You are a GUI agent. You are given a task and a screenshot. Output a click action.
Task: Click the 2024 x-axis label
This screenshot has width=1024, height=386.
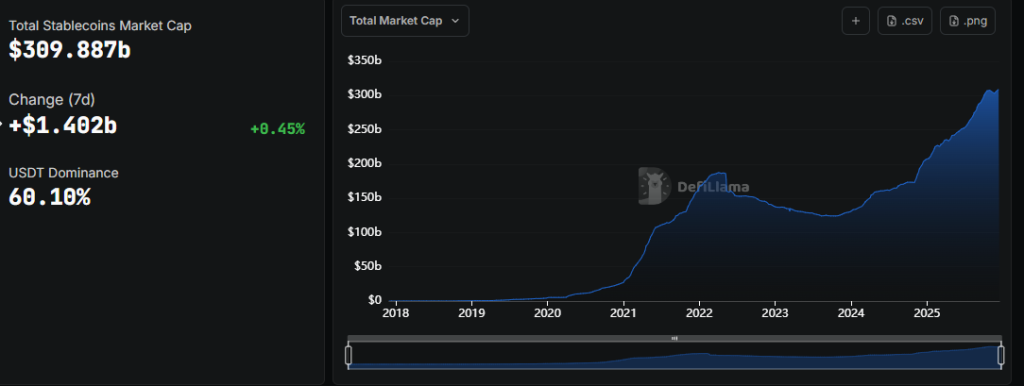click(x=851, y=313)
